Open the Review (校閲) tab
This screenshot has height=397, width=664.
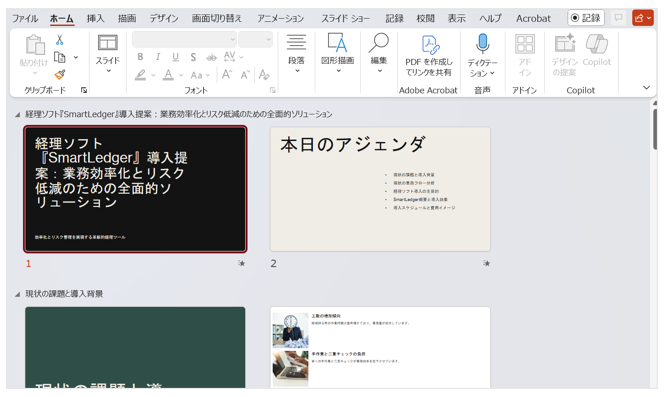tap(426, 18)
